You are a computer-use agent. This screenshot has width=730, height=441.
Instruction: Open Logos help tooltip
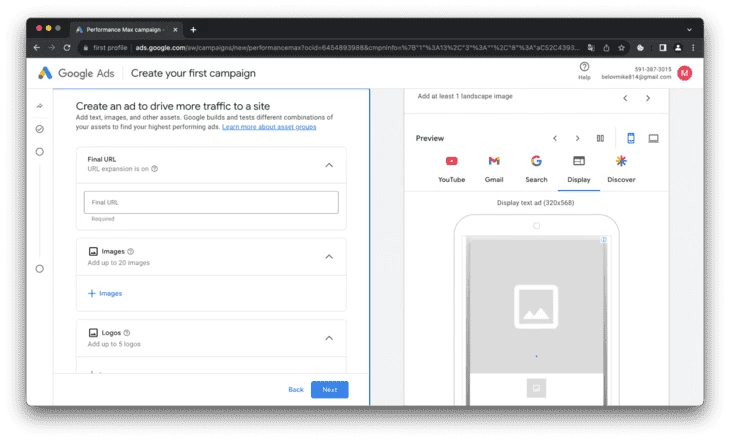127,333
